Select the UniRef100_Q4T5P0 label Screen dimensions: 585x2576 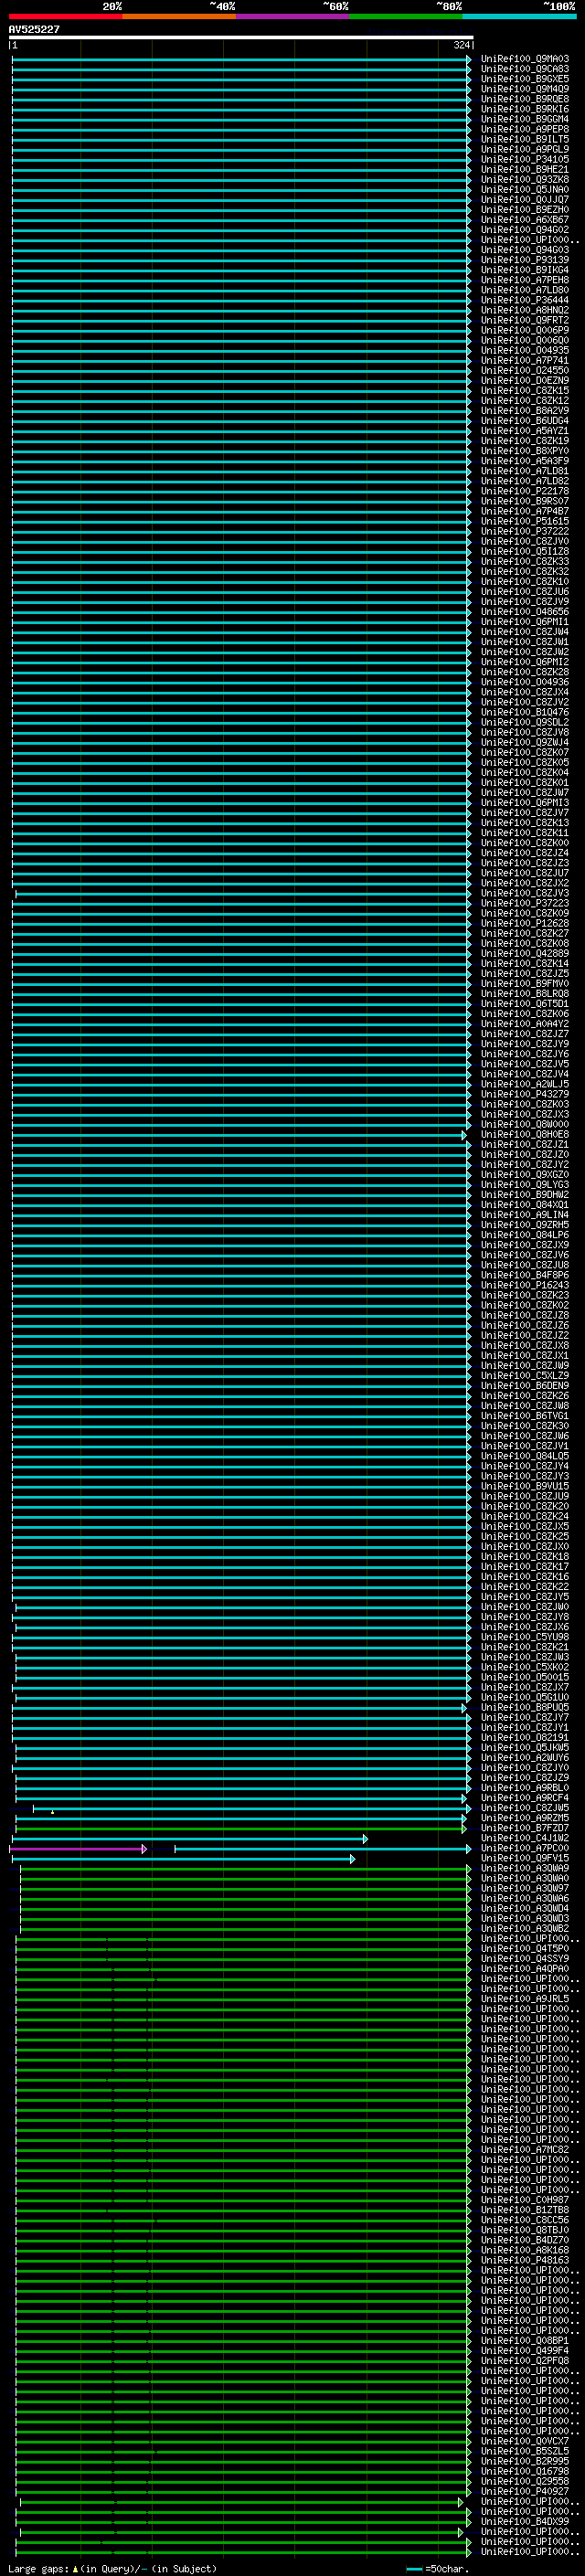[525, 1949]
